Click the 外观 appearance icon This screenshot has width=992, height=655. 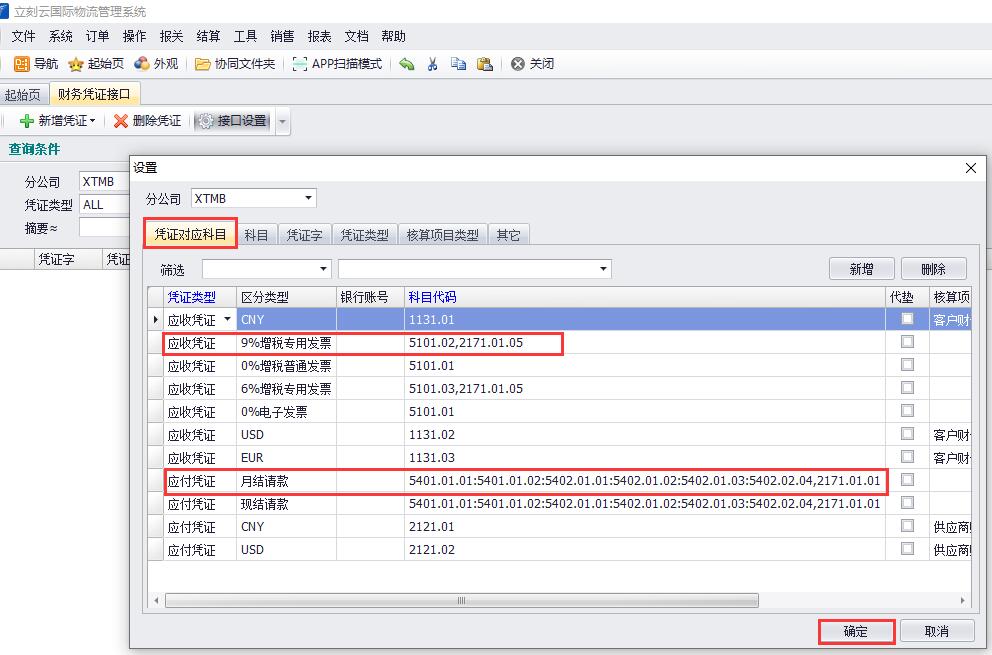[x=142, y=64]
